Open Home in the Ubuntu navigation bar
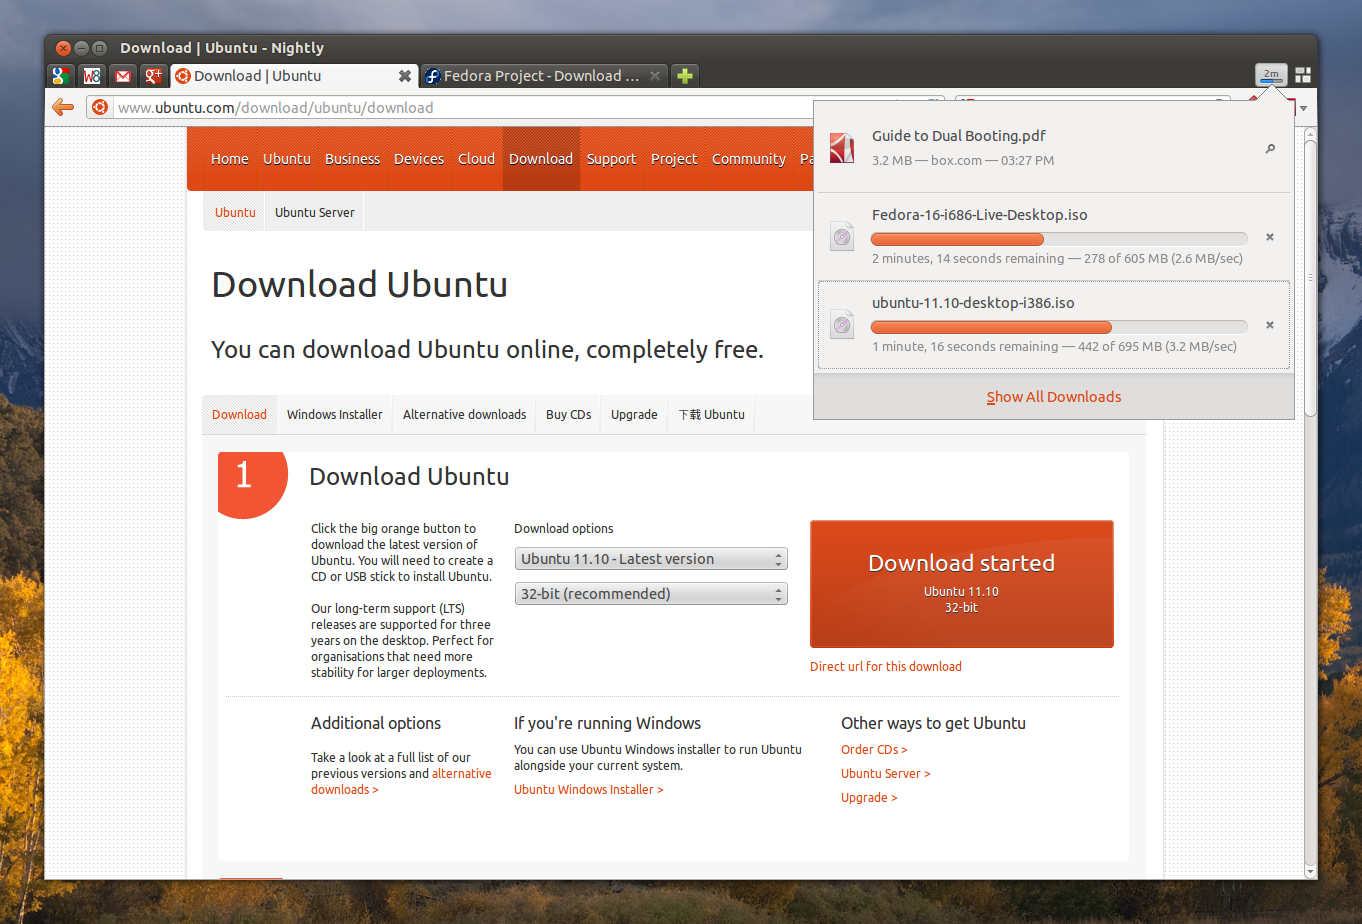 229,159
